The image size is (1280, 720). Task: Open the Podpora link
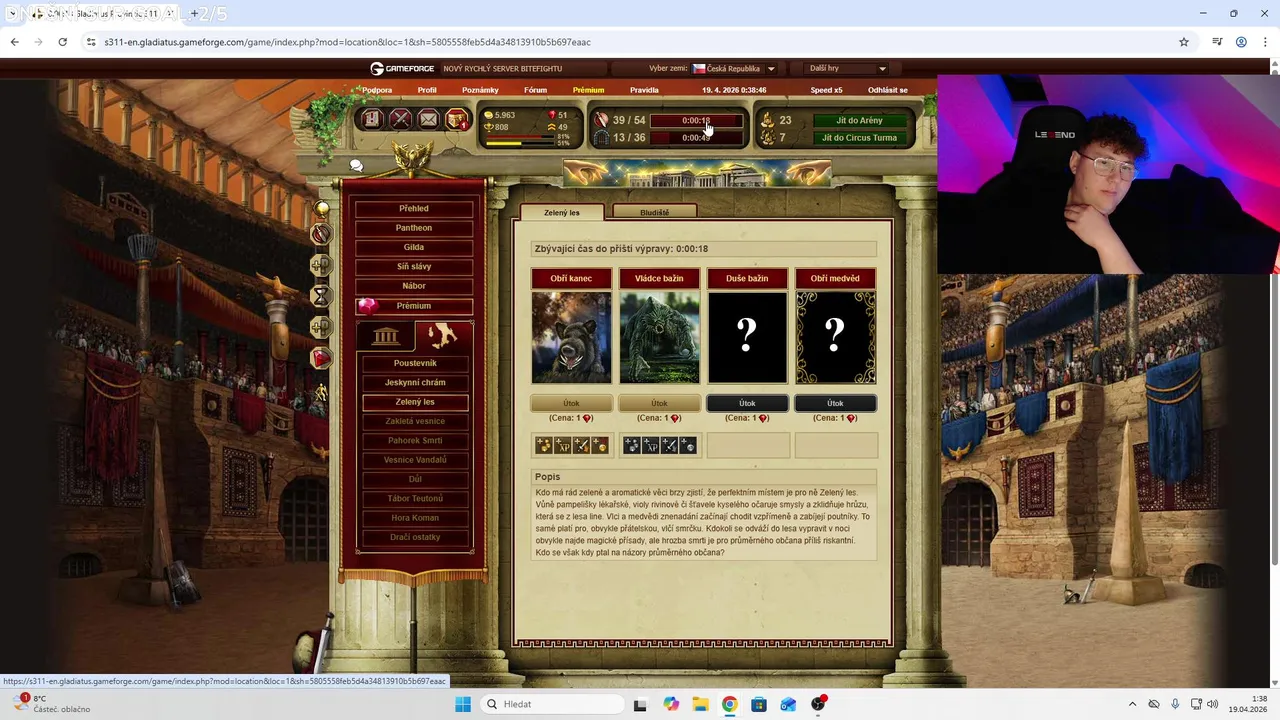pos(377,90)
